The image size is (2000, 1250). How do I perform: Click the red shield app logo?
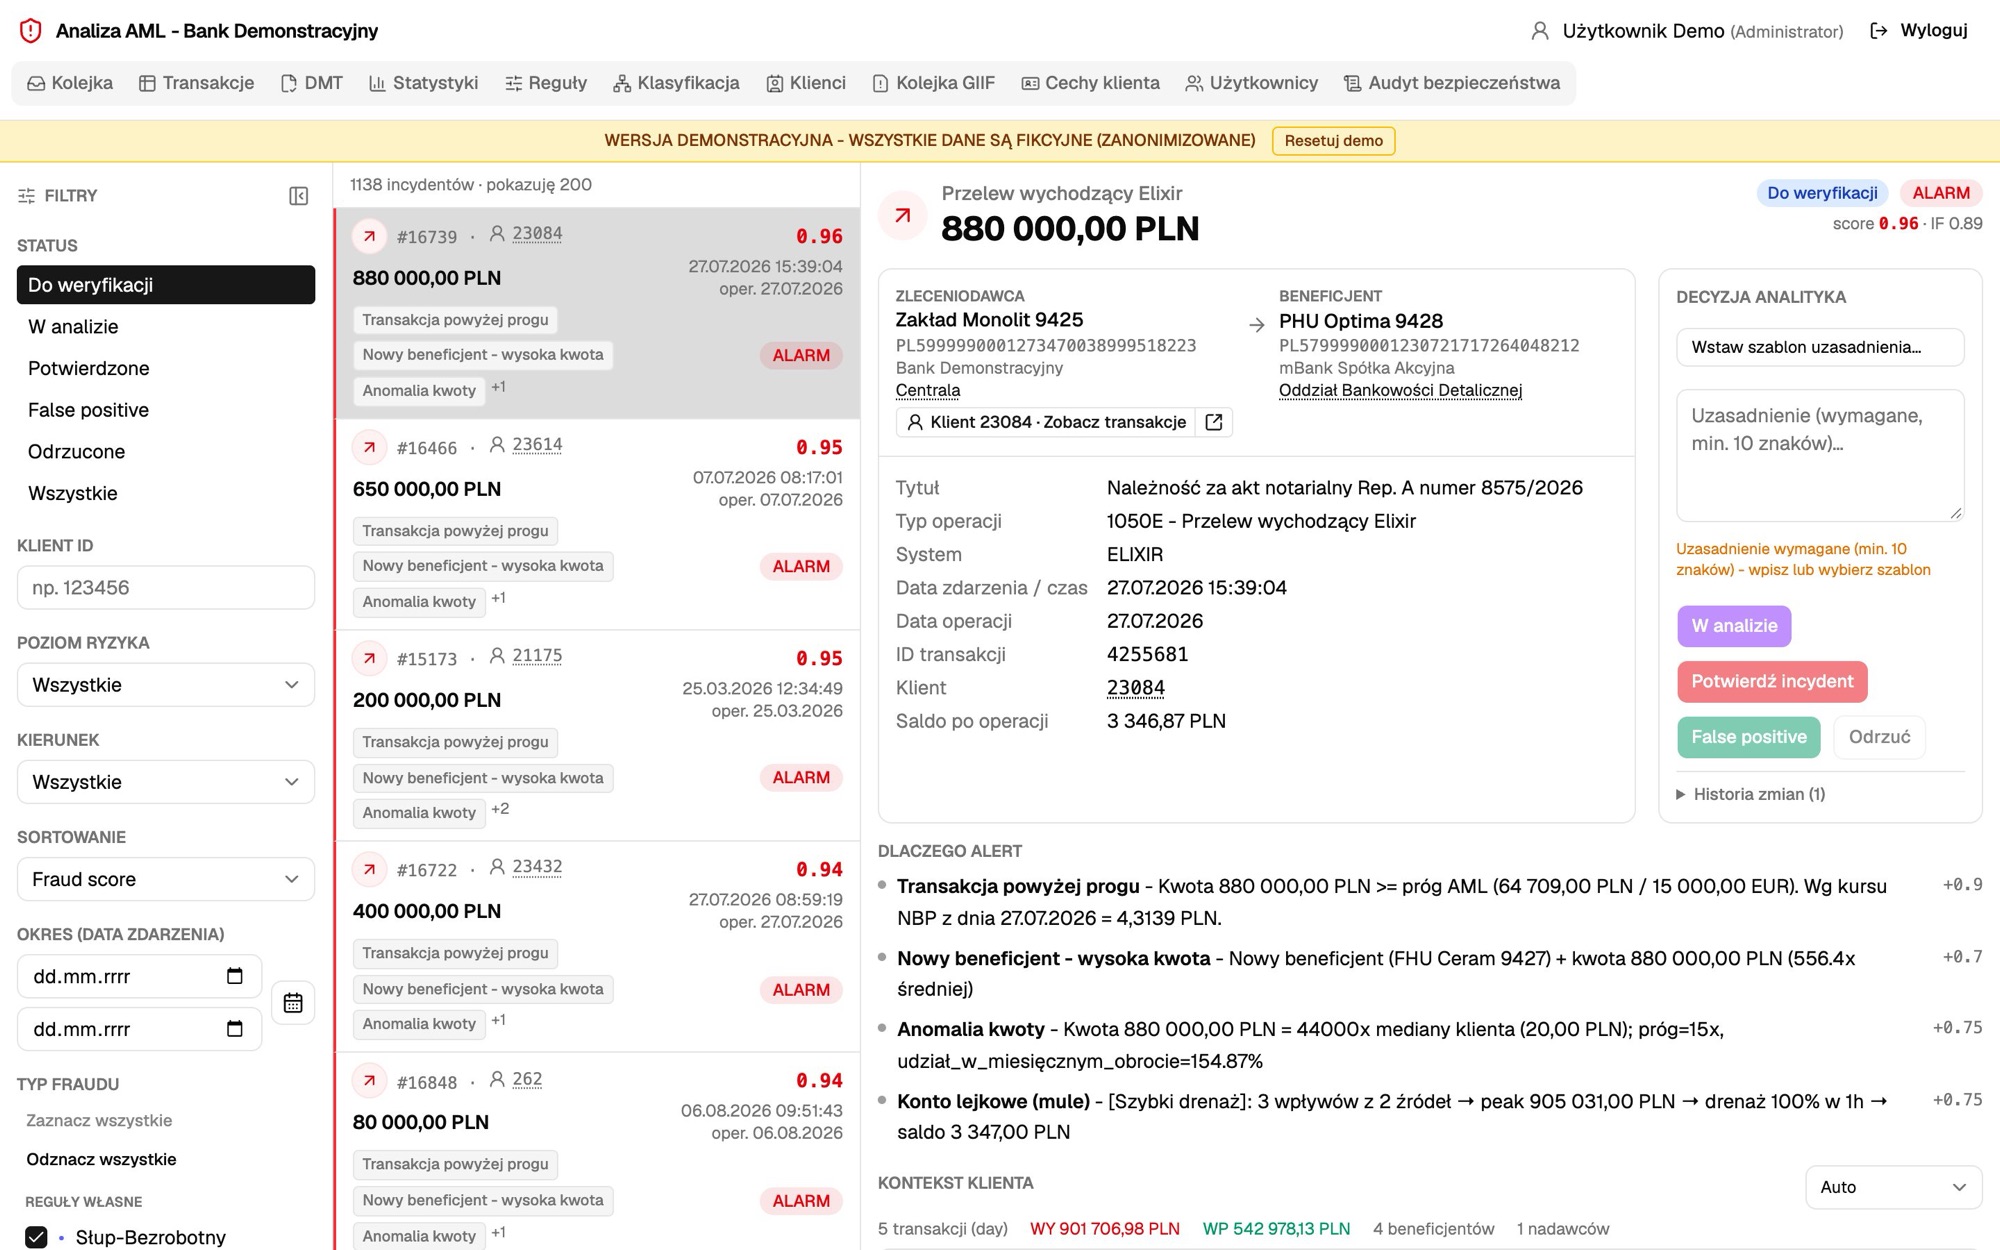[31, 31]
